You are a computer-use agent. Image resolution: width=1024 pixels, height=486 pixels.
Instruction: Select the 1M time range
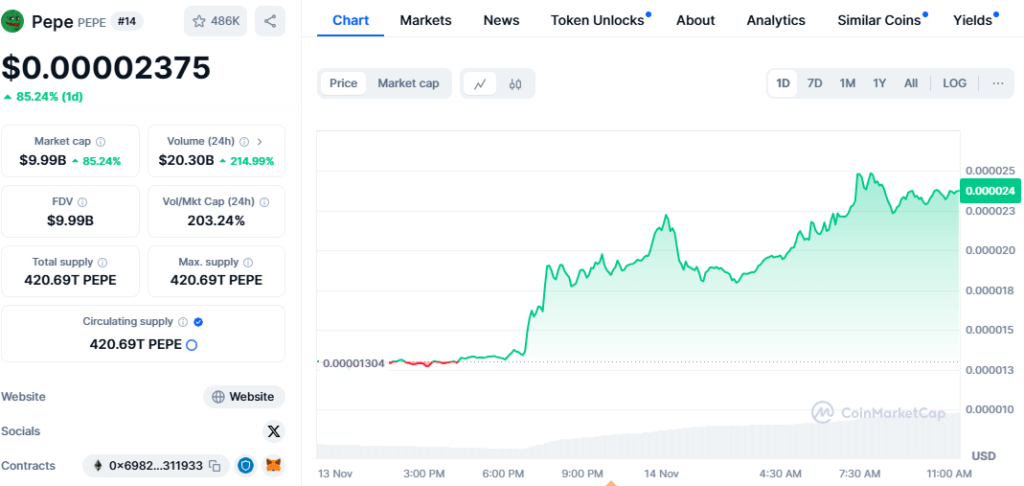848,84
